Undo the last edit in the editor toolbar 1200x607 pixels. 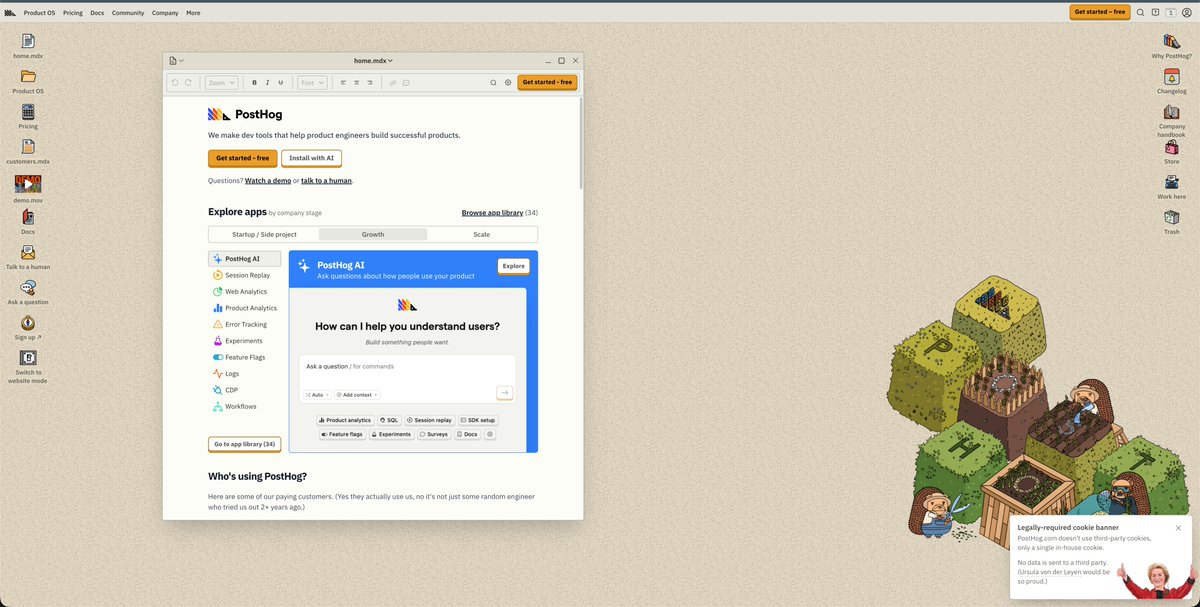click(x=175, y=83)
